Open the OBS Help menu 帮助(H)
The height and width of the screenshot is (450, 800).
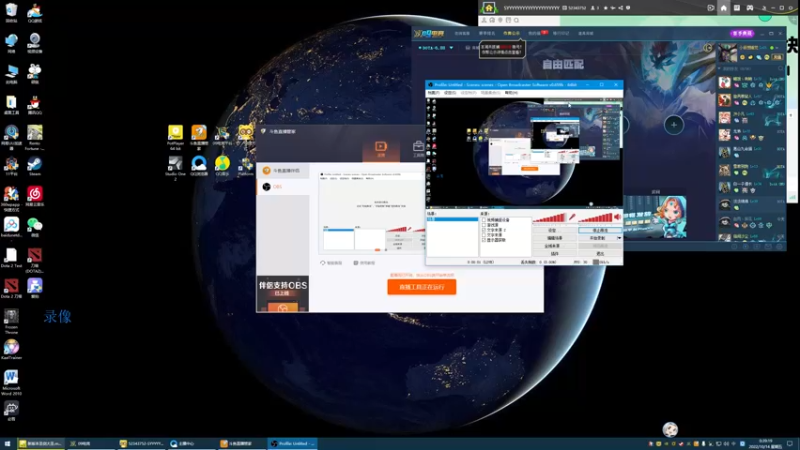pyautogui.click(x=511, y=93)
